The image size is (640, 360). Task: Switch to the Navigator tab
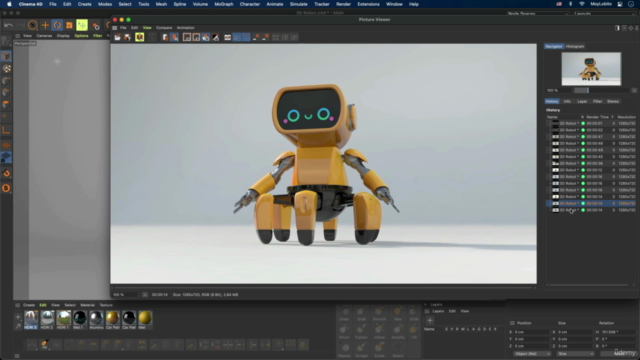click(554, 47)
